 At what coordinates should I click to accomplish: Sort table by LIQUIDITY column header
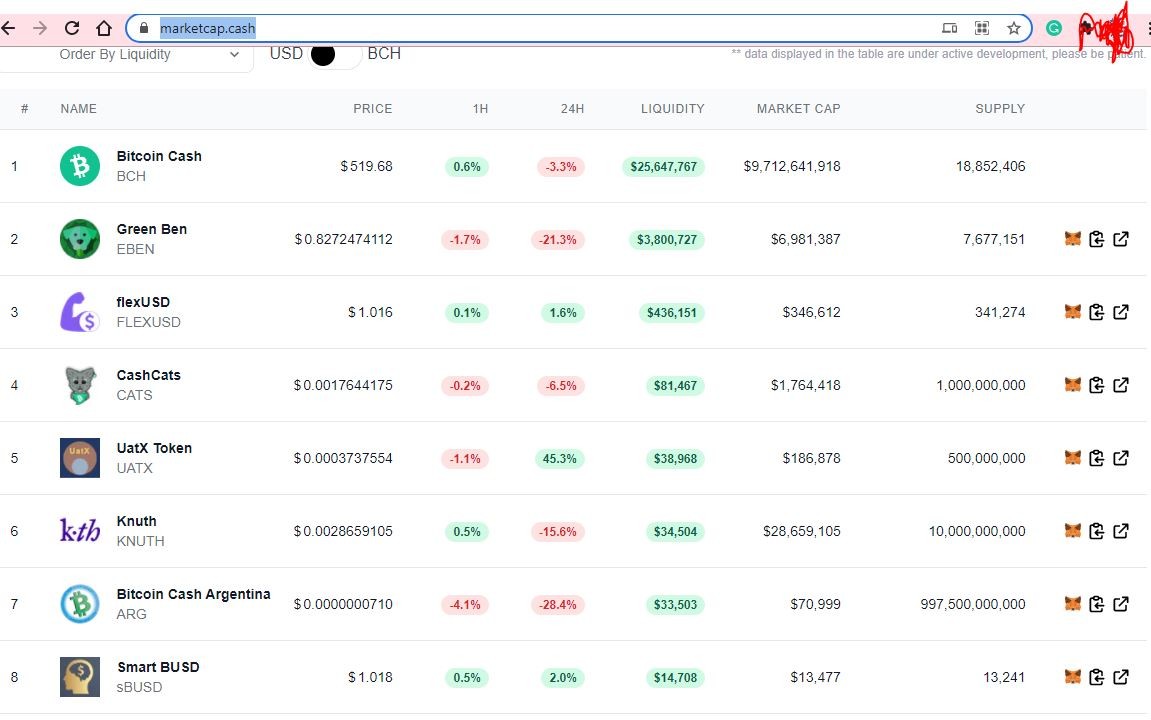672,109
